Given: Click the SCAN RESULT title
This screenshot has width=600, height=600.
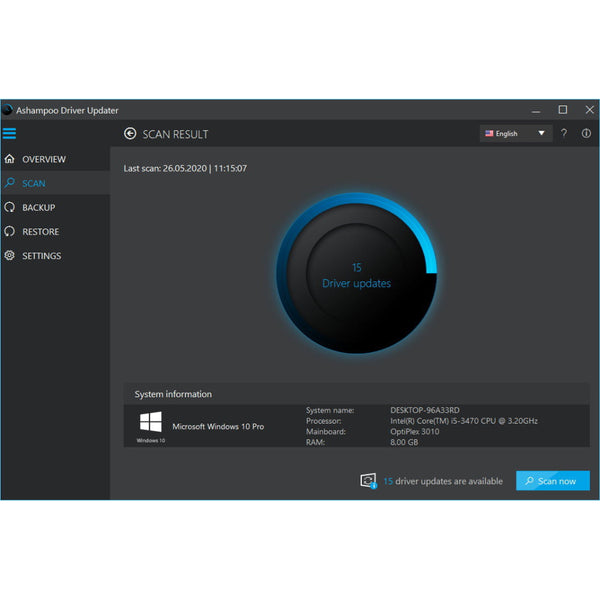Looking at the screenshot, I should pyautogui.click(x=175, y=134).
